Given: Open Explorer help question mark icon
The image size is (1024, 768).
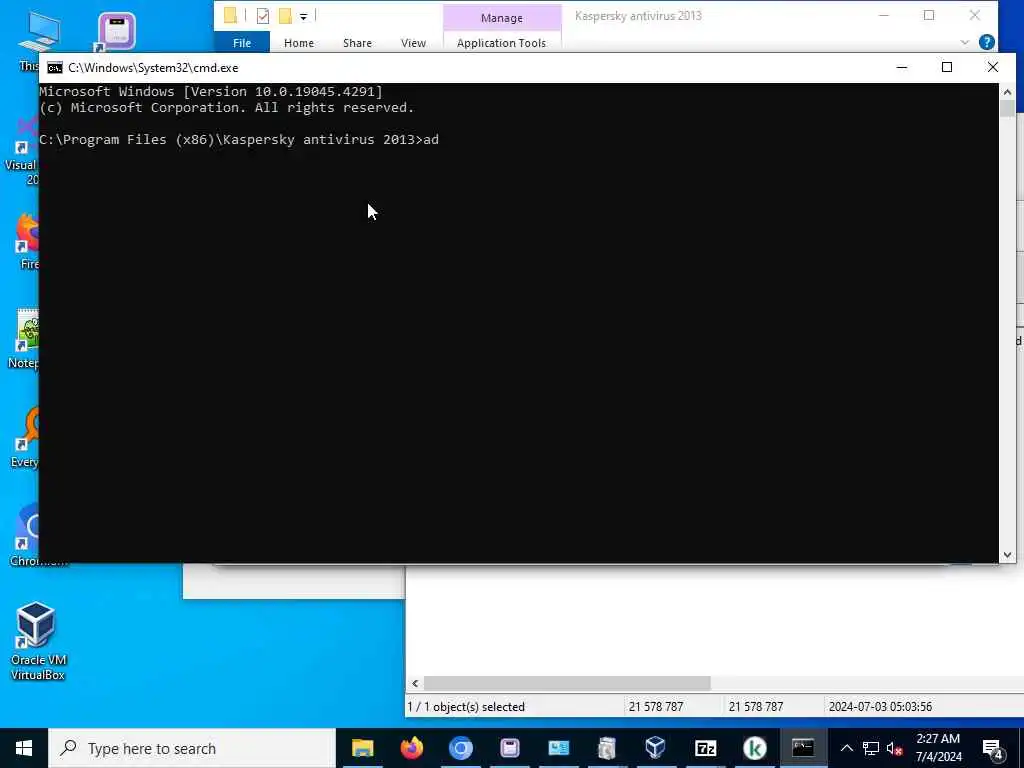Looking at the screenshot, I should pyautogui.click(x=987, y=42).
